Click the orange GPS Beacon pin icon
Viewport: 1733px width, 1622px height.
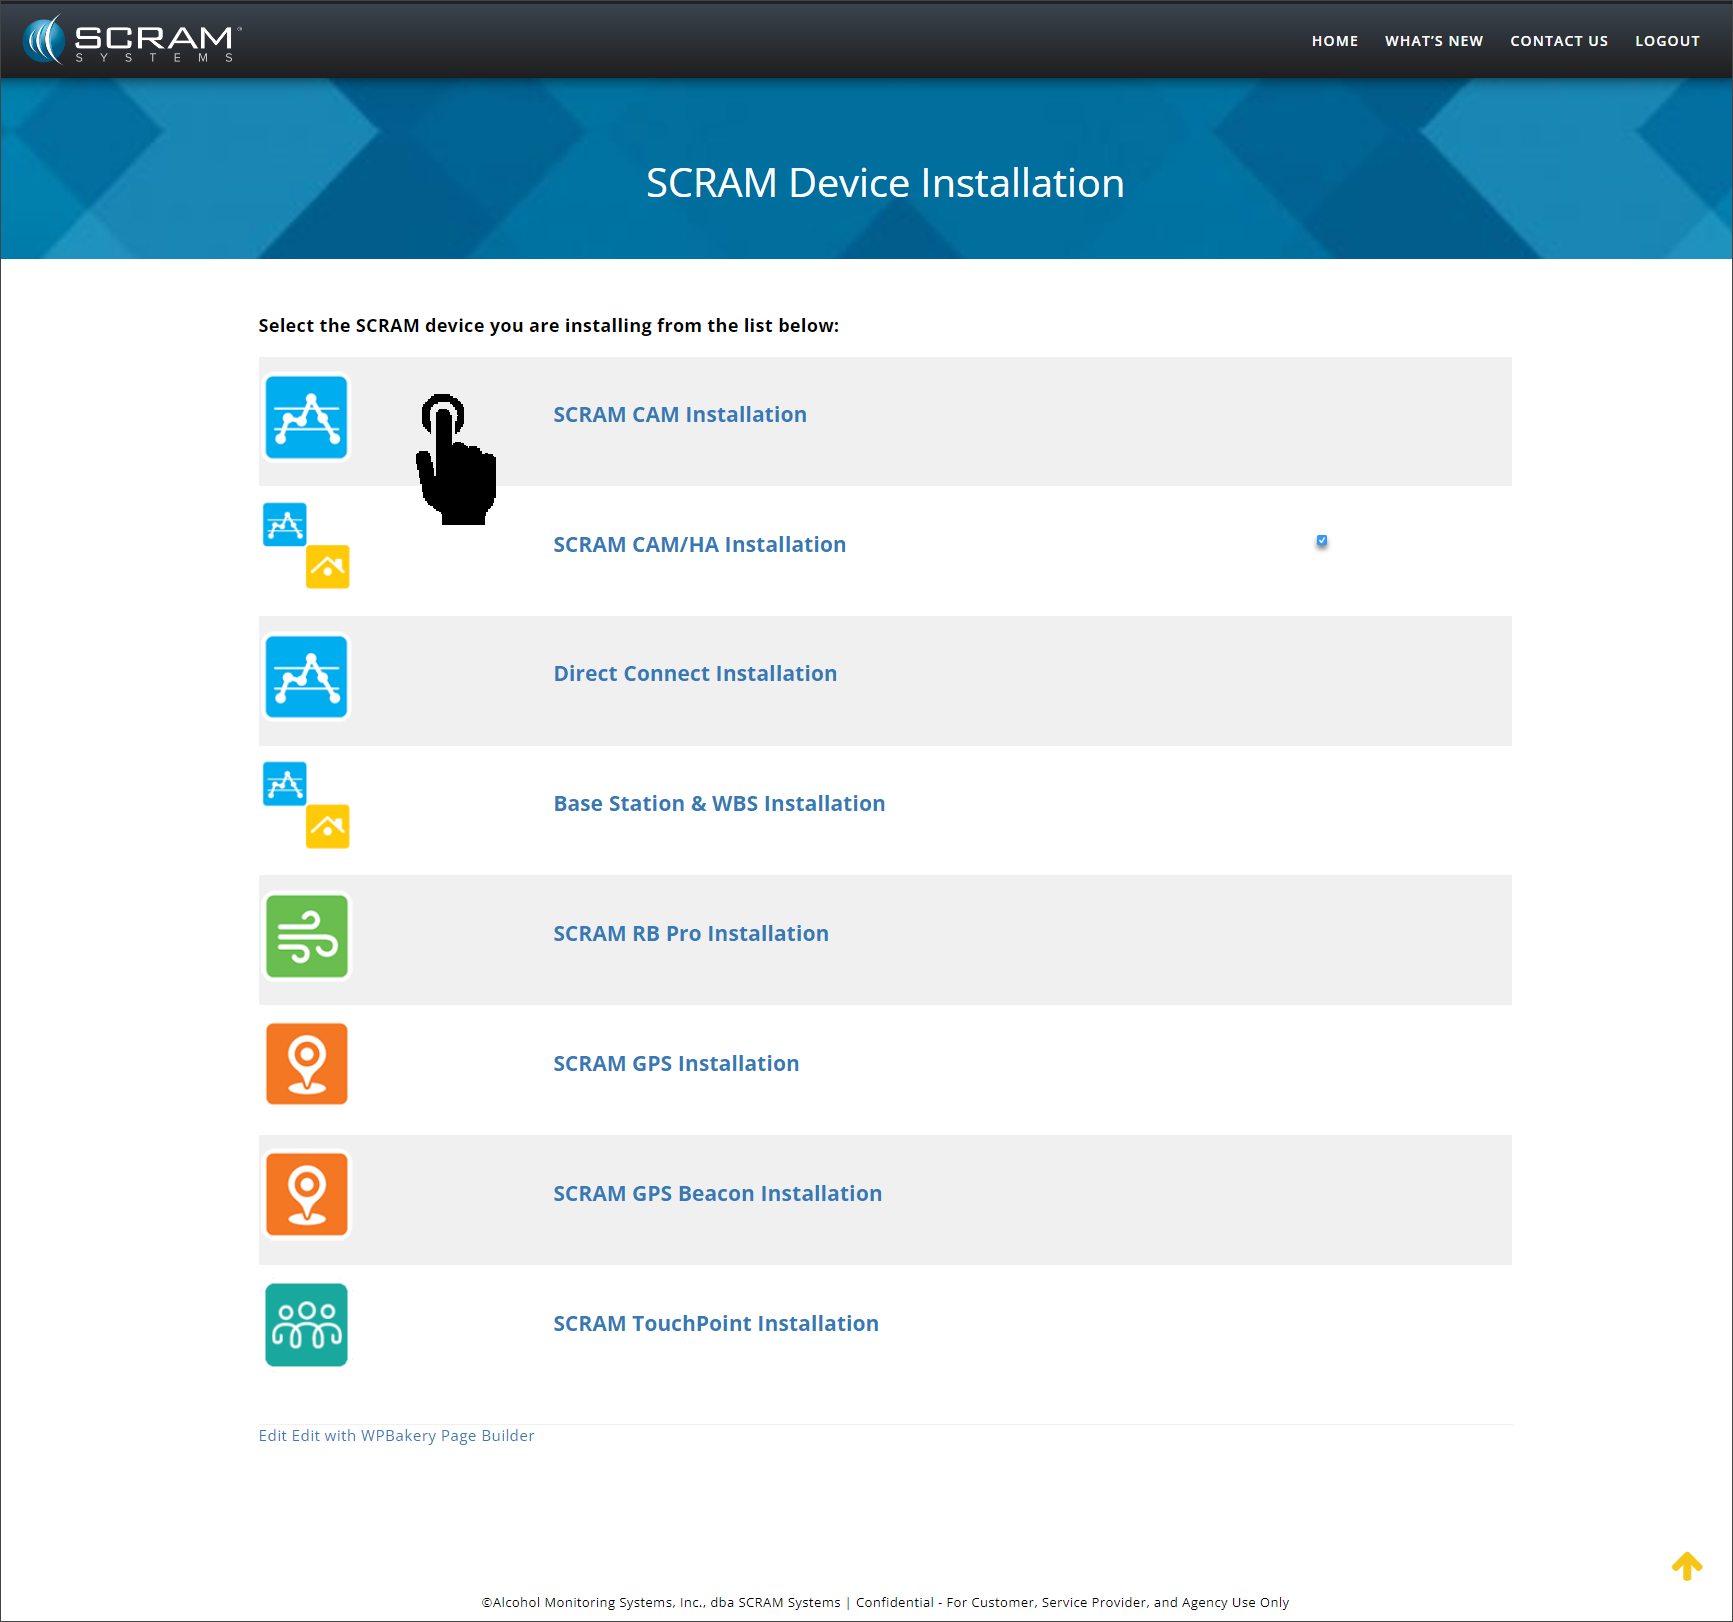[306, 1194]
